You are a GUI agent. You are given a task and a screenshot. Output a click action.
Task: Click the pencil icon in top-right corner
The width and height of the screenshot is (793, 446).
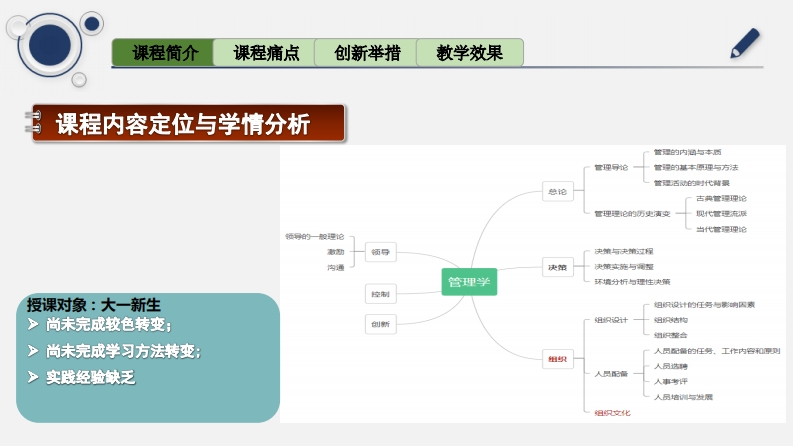point(745,43)
